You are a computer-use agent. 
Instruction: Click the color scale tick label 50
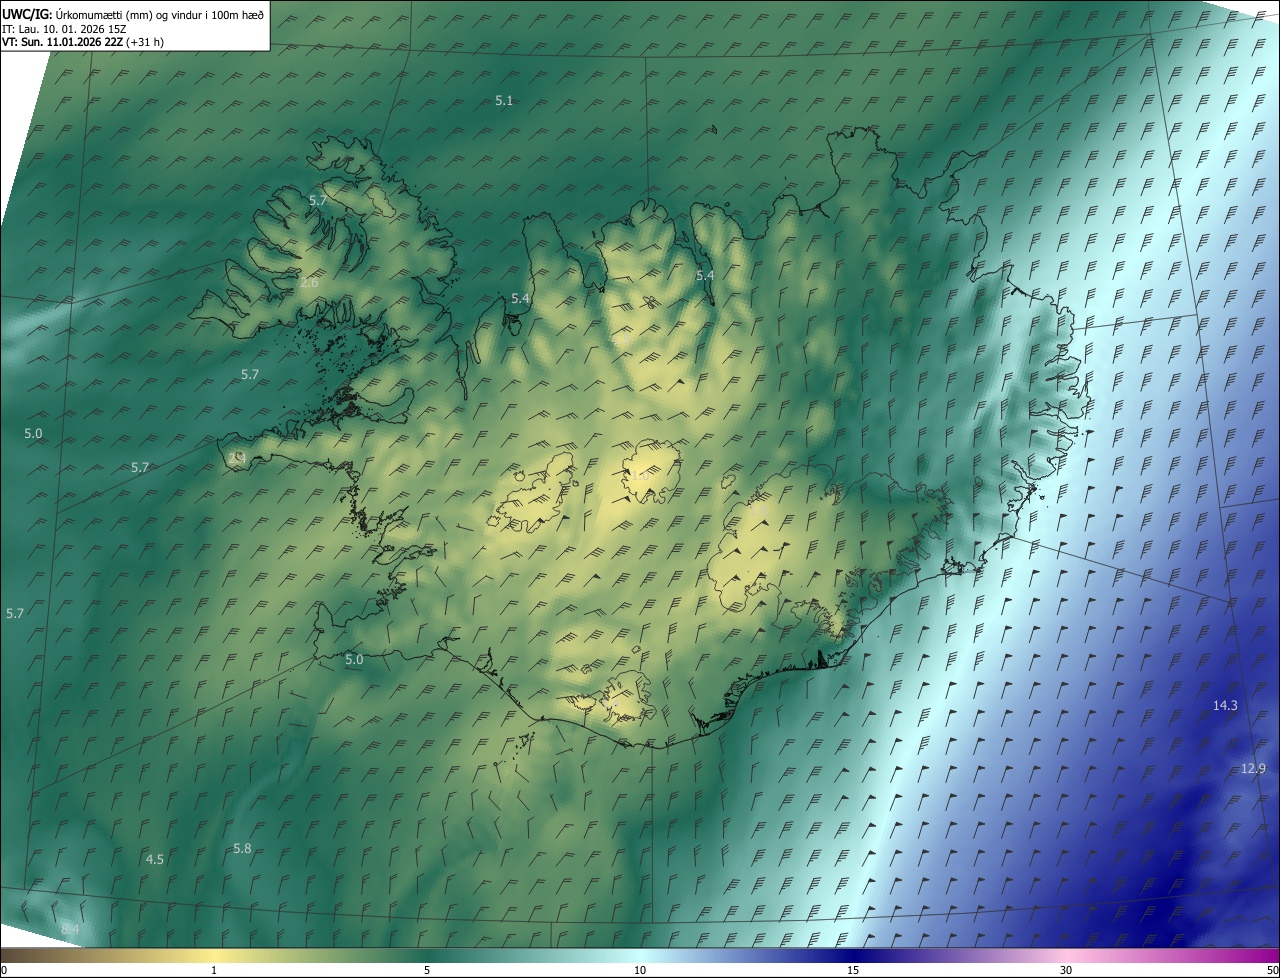pos(1272,971)
